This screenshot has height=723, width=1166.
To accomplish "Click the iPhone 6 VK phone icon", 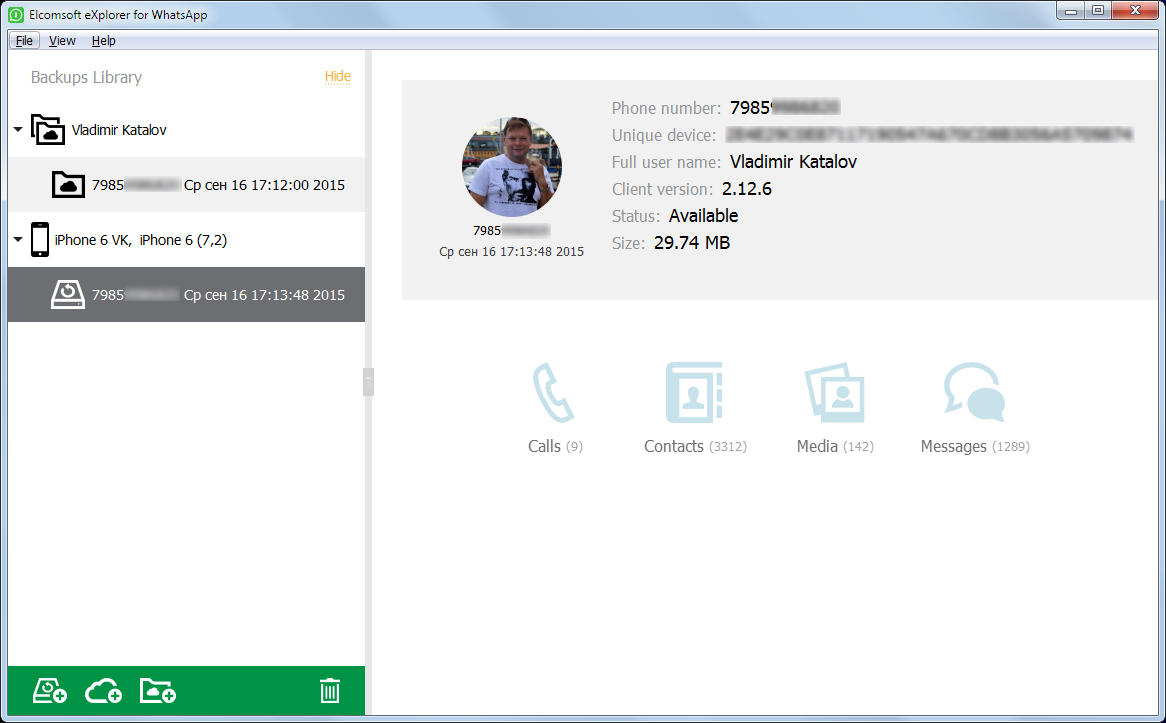I will tap(41, 239).
